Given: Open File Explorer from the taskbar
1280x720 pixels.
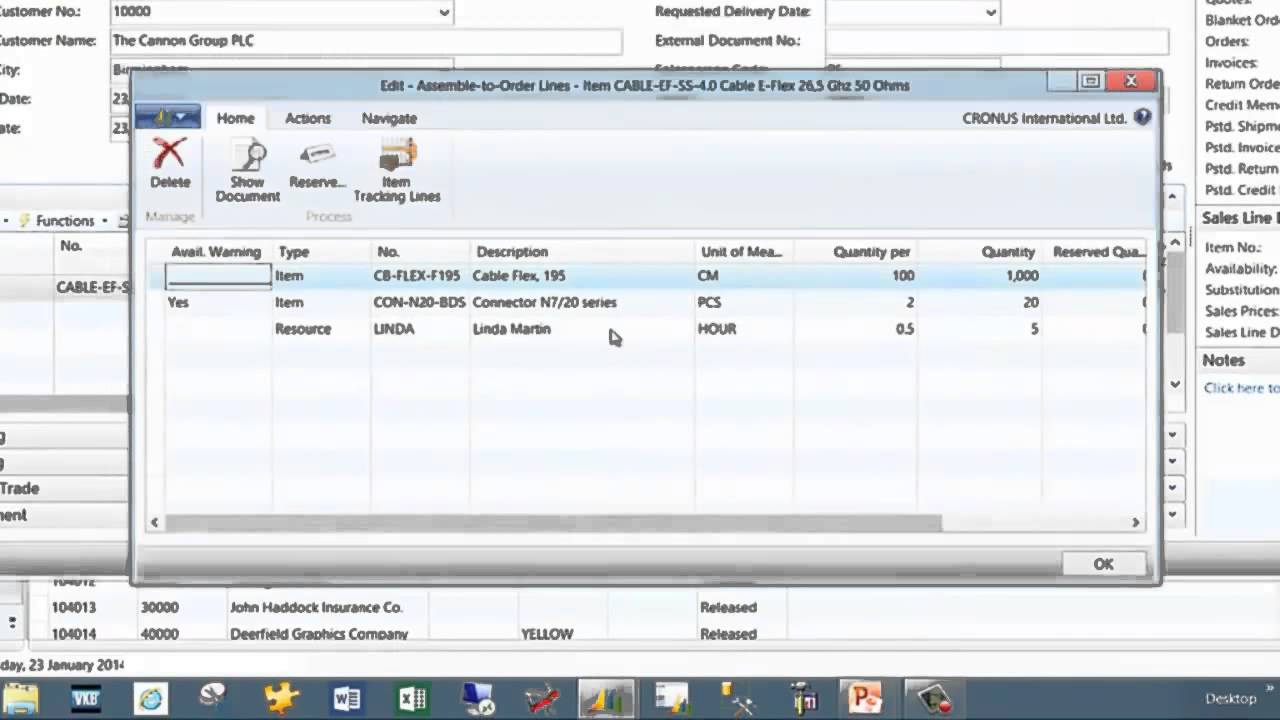Looking at the screenshot, I should [21, 698].
